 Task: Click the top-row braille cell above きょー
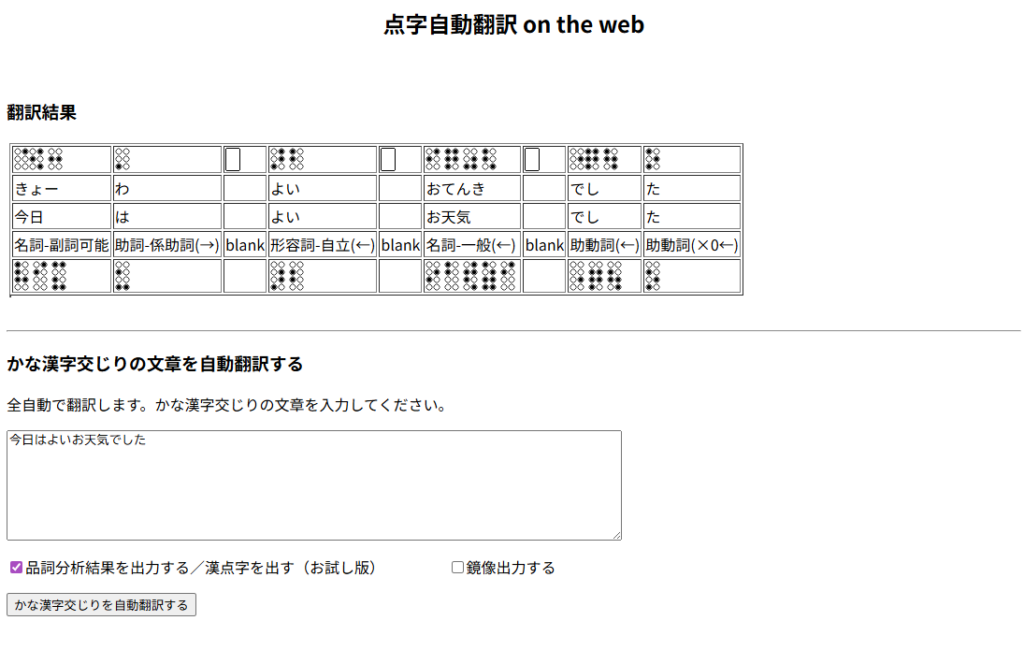pos(38,159)
